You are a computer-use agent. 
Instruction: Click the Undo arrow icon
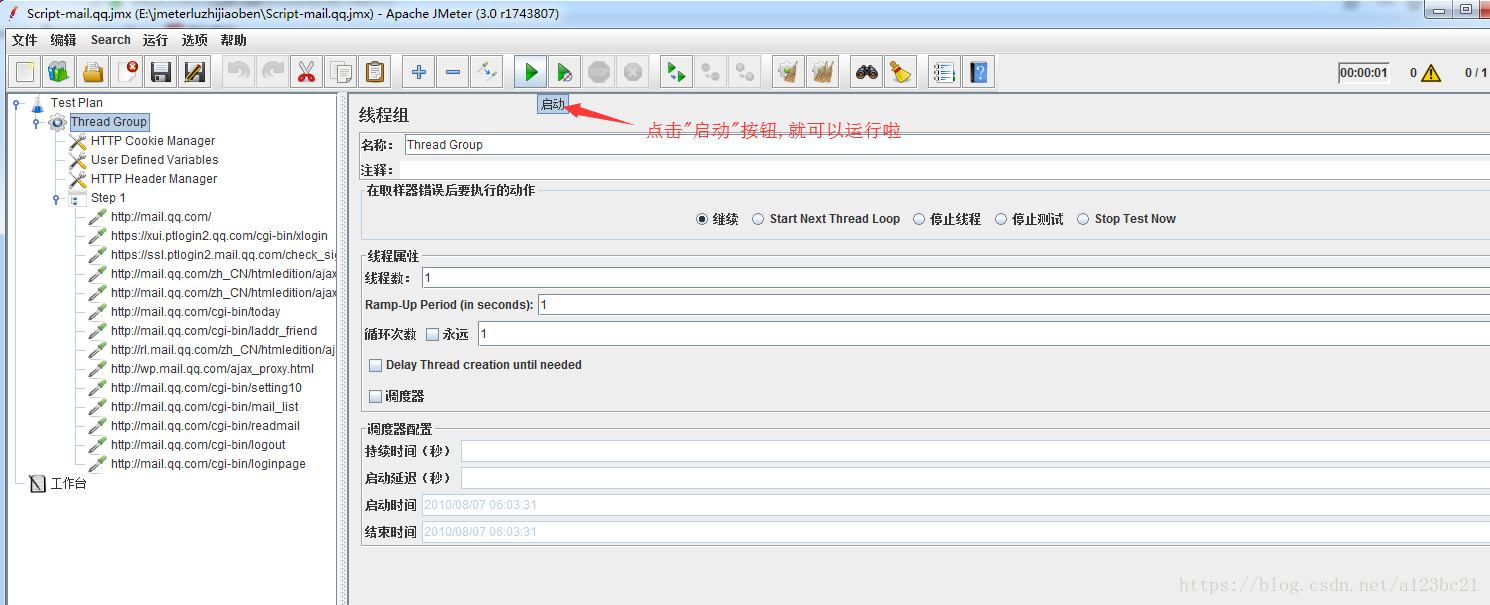pyautogui.click(x=239, y=72)
